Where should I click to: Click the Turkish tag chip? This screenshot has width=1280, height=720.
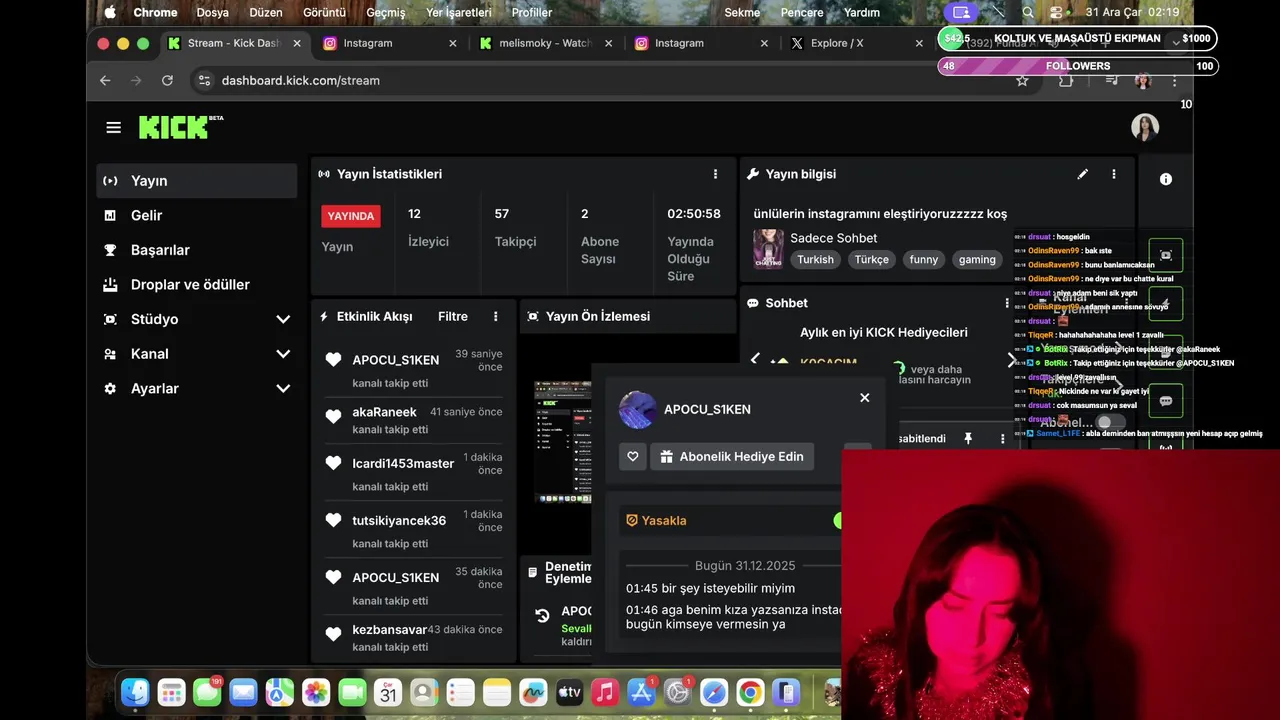(x=815, y=259)
